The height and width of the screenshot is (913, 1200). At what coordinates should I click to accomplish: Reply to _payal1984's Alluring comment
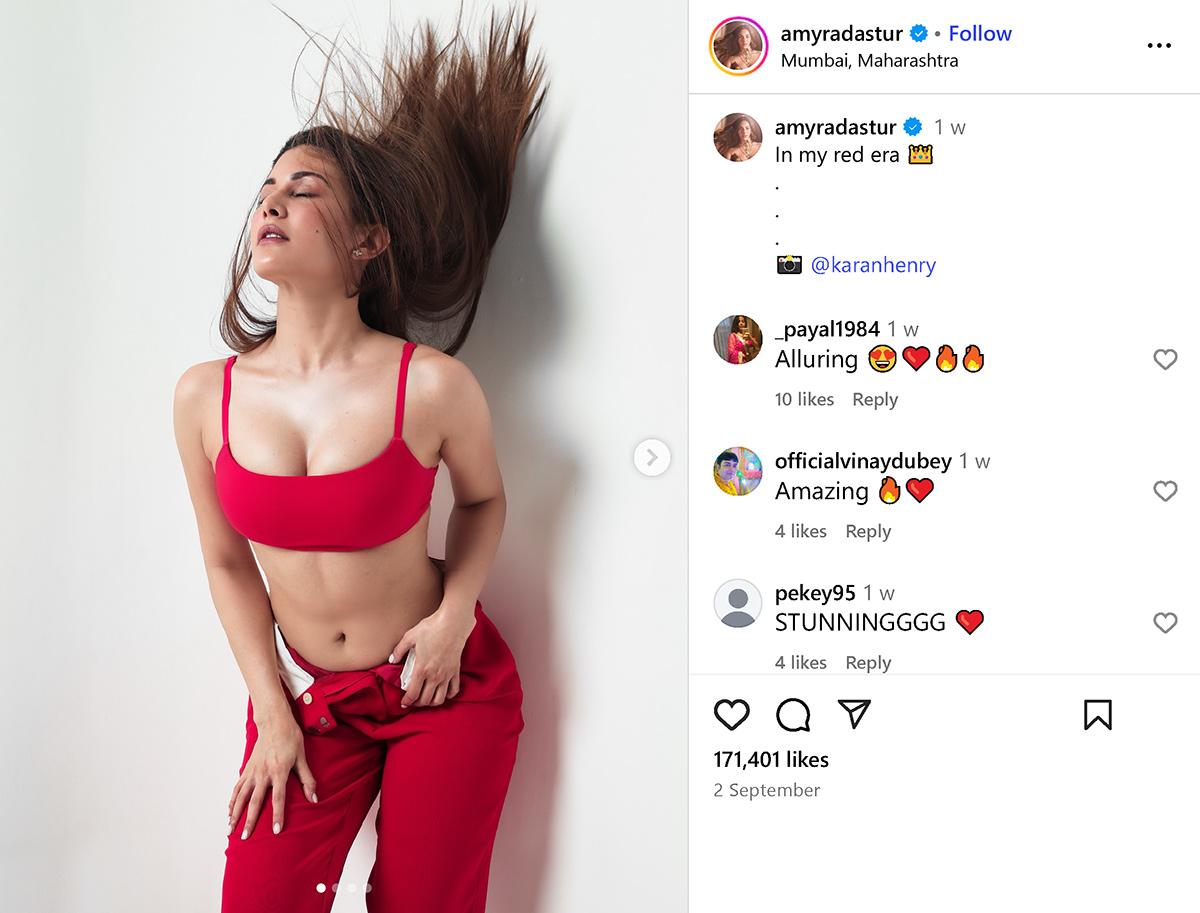(x=875, y=399)
